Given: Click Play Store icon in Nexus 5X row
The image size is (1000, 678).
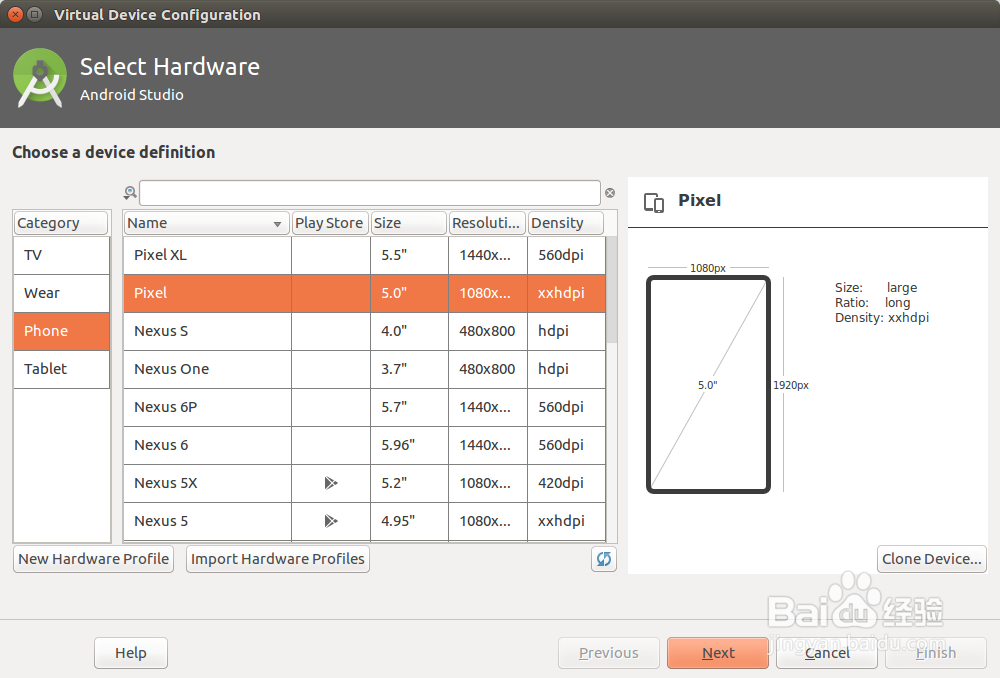Looking at the screenshot, I should point(330,483).
